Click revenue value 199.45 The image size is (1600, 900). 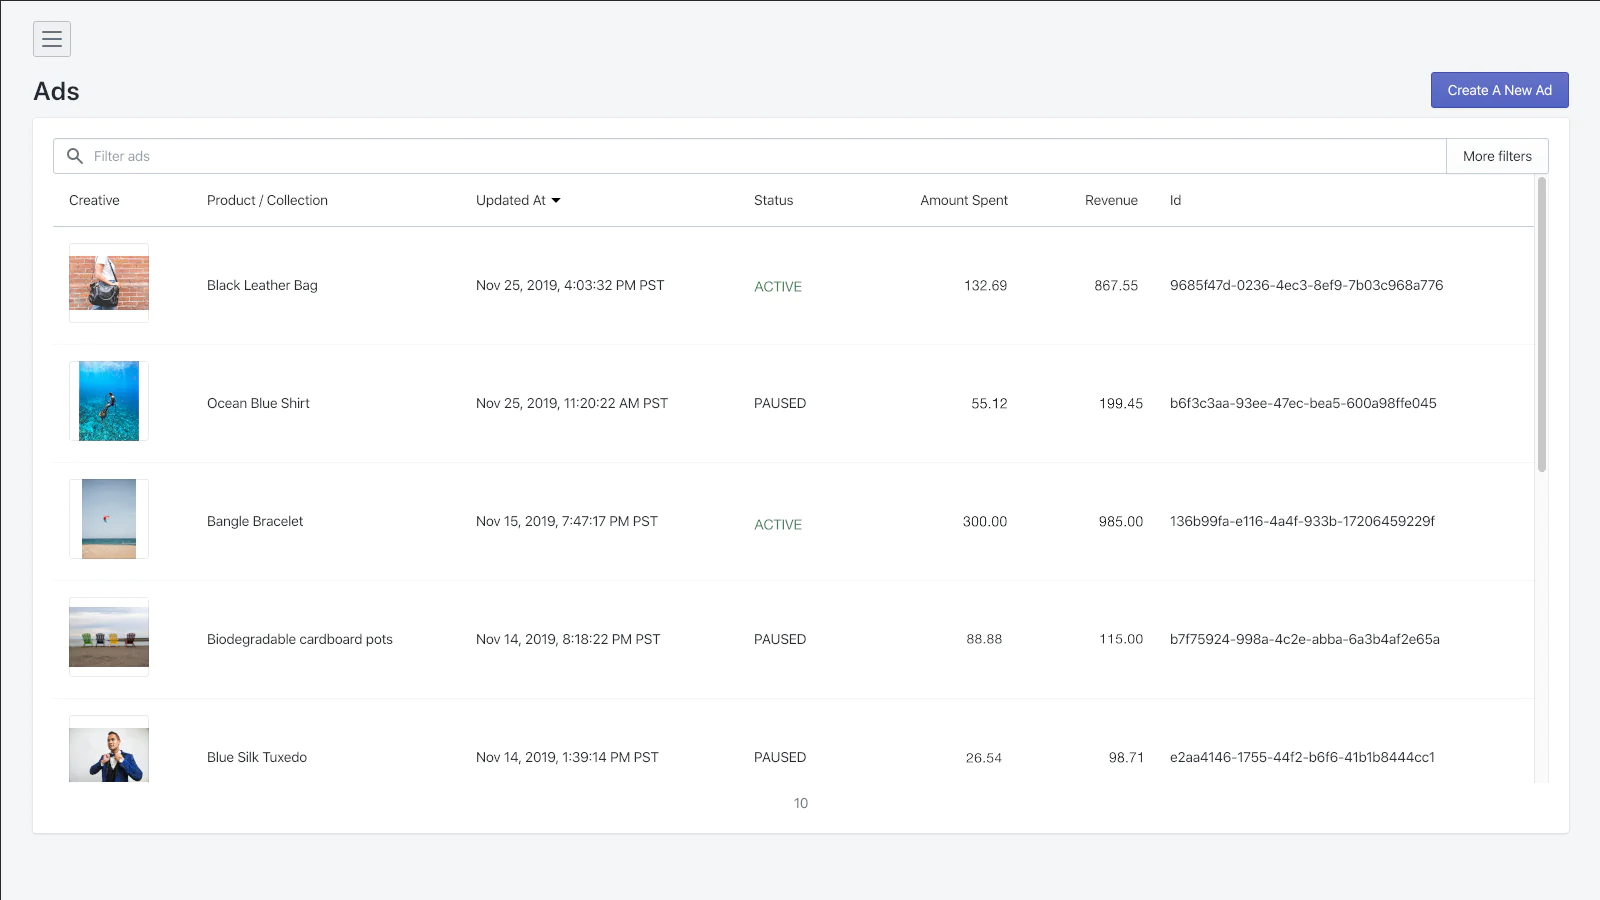coord(1121,403)
